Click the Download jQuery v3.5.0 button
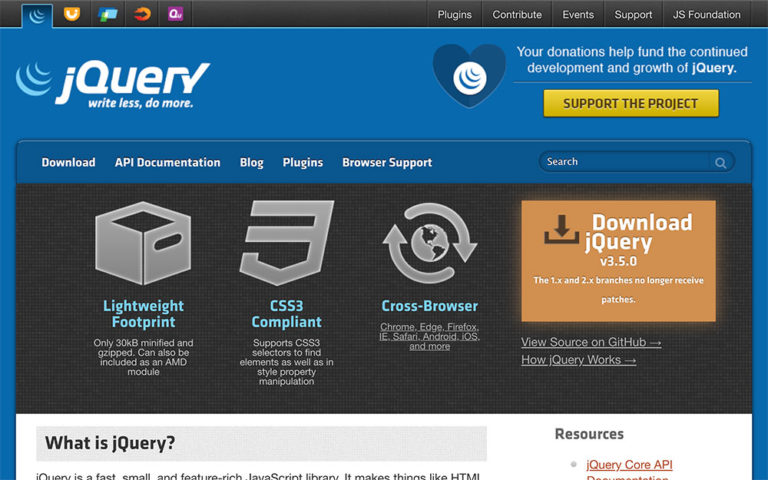 (x=618, y=260)
